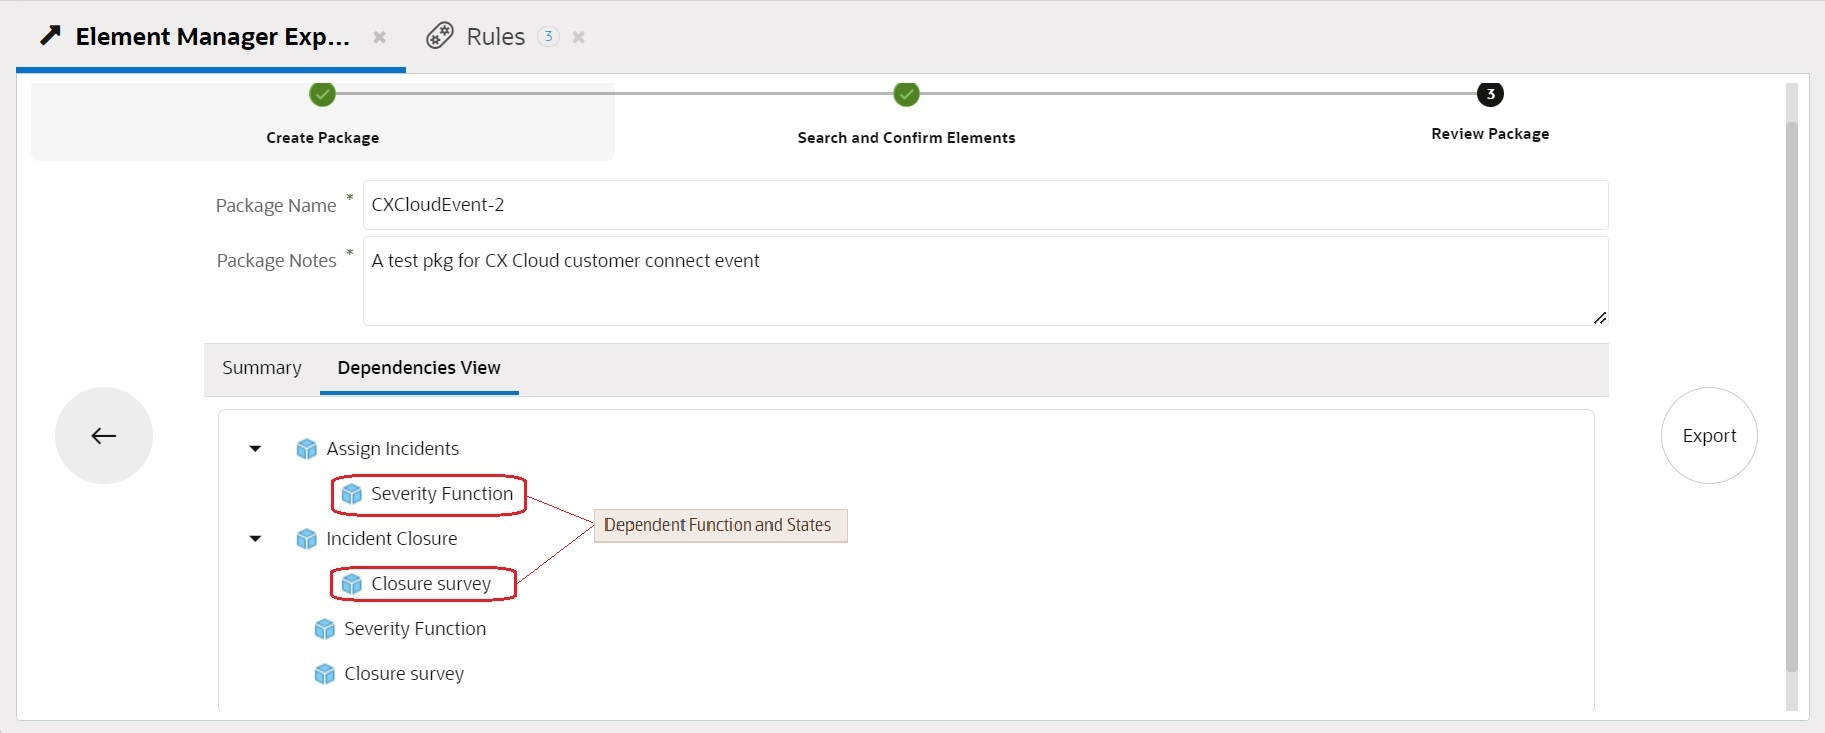Viewport: 1825px width, 733px height.
Task: Click the Rules tab gamepad icon
Action: coord(439,36)
